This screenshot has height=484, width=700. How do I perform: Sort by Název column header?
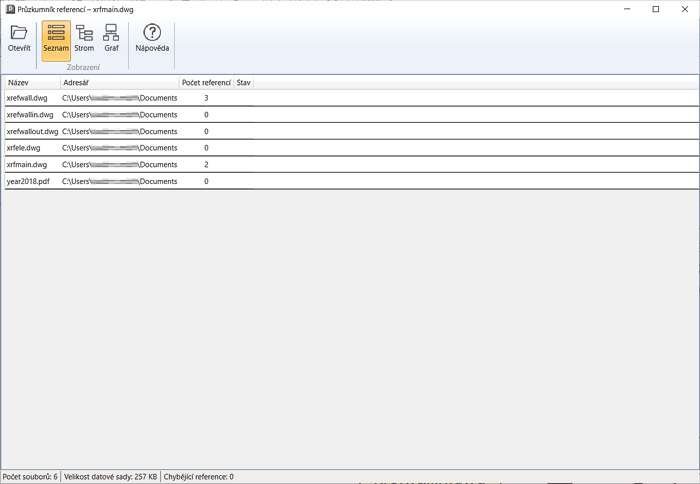tap(30, 82)
